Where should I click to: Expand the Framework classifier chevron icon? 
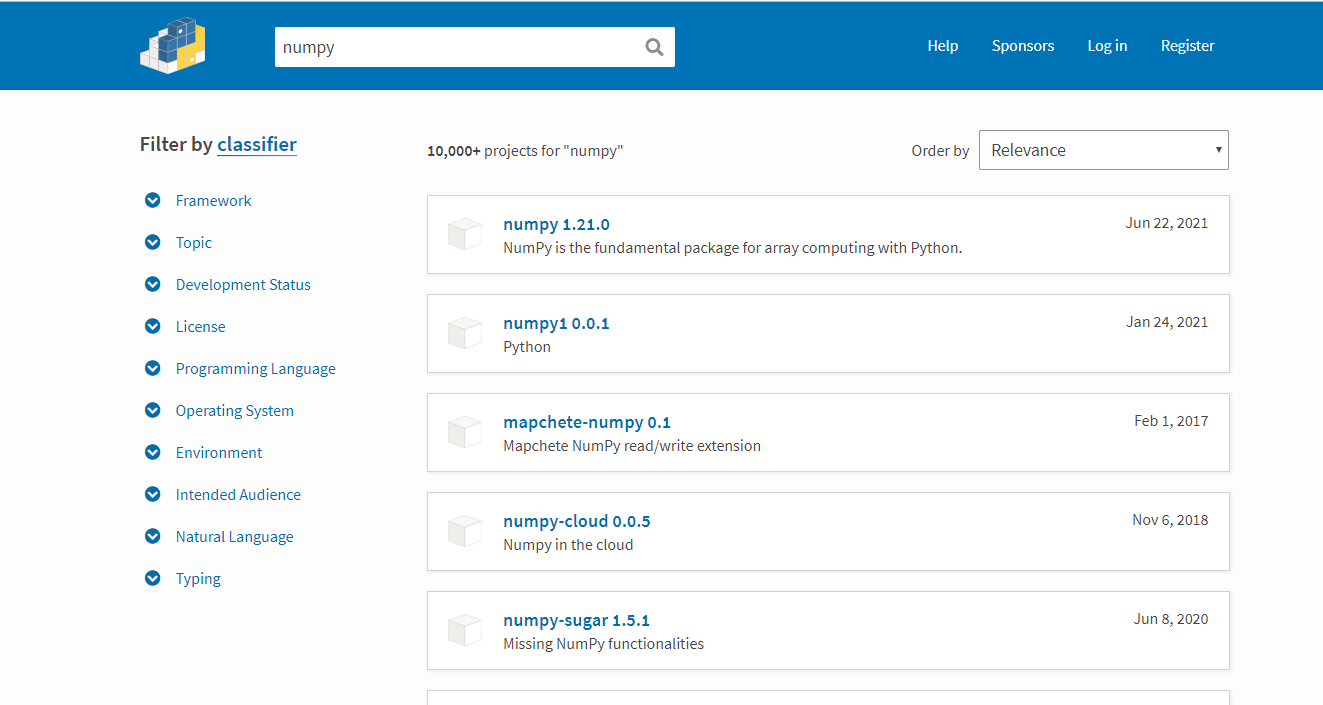152,200
